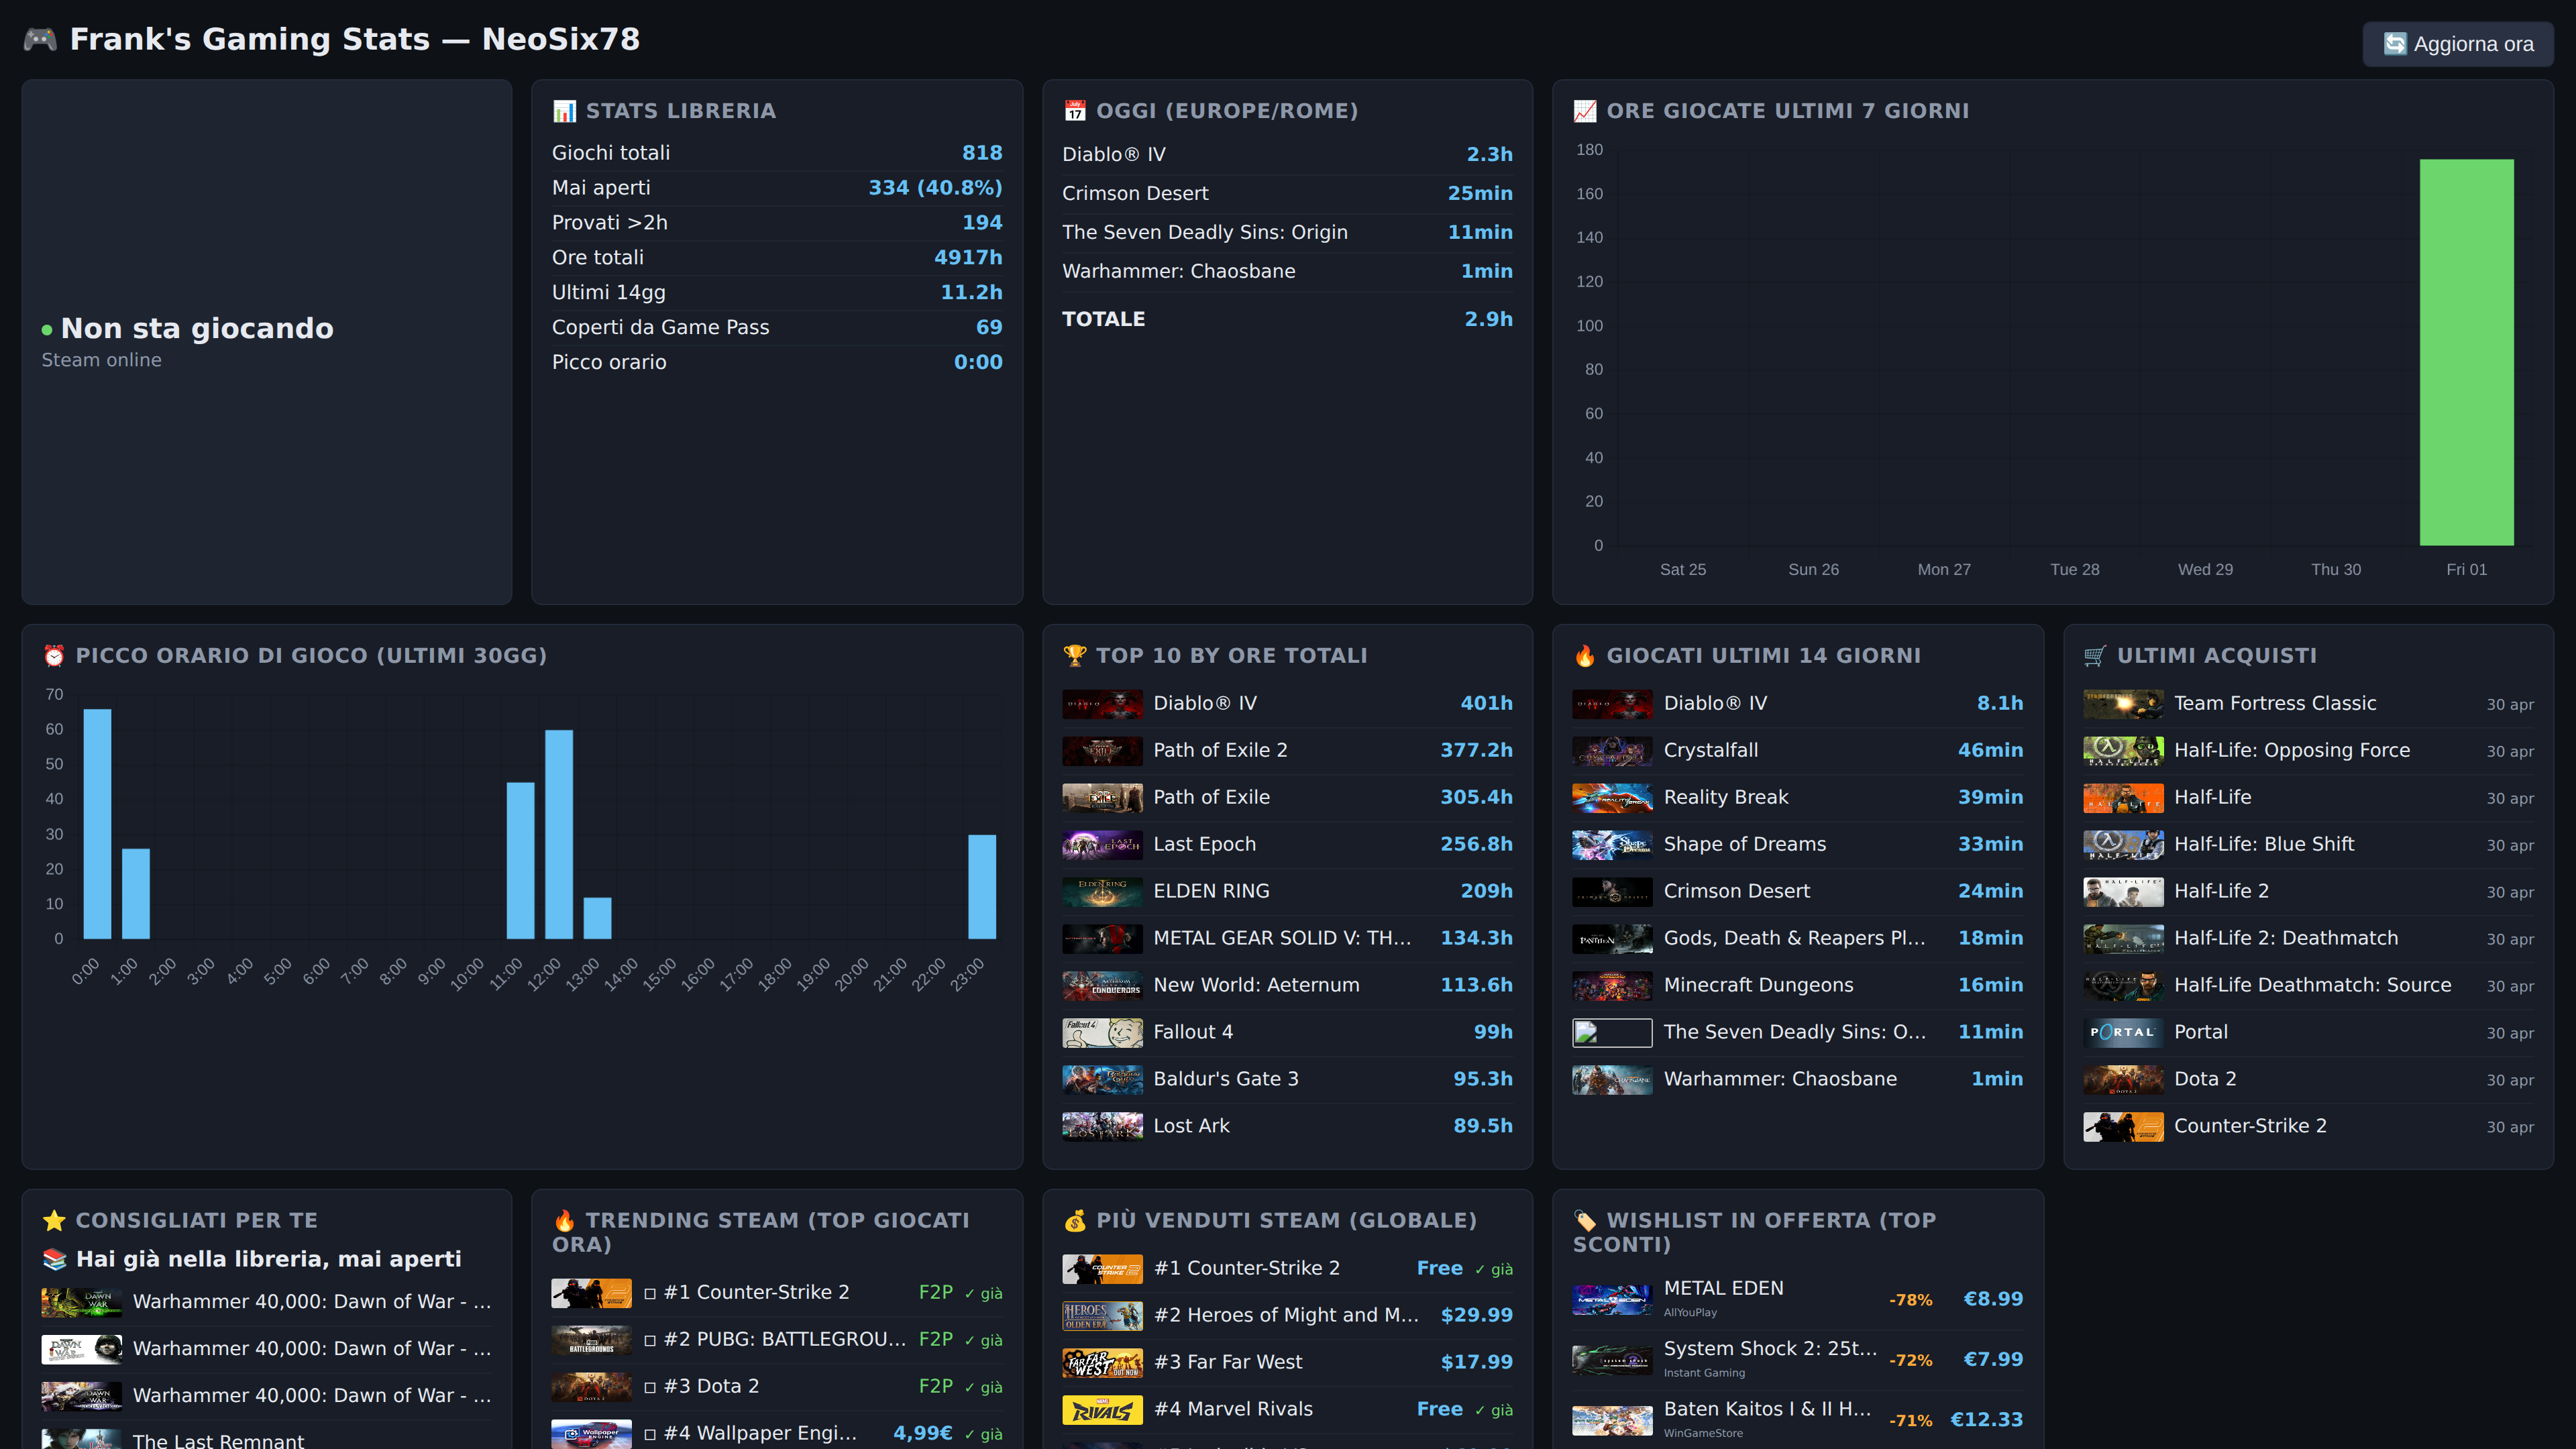Click the game controller icon in the header
Viewport: 2576px width, 1449px height.
40,39
